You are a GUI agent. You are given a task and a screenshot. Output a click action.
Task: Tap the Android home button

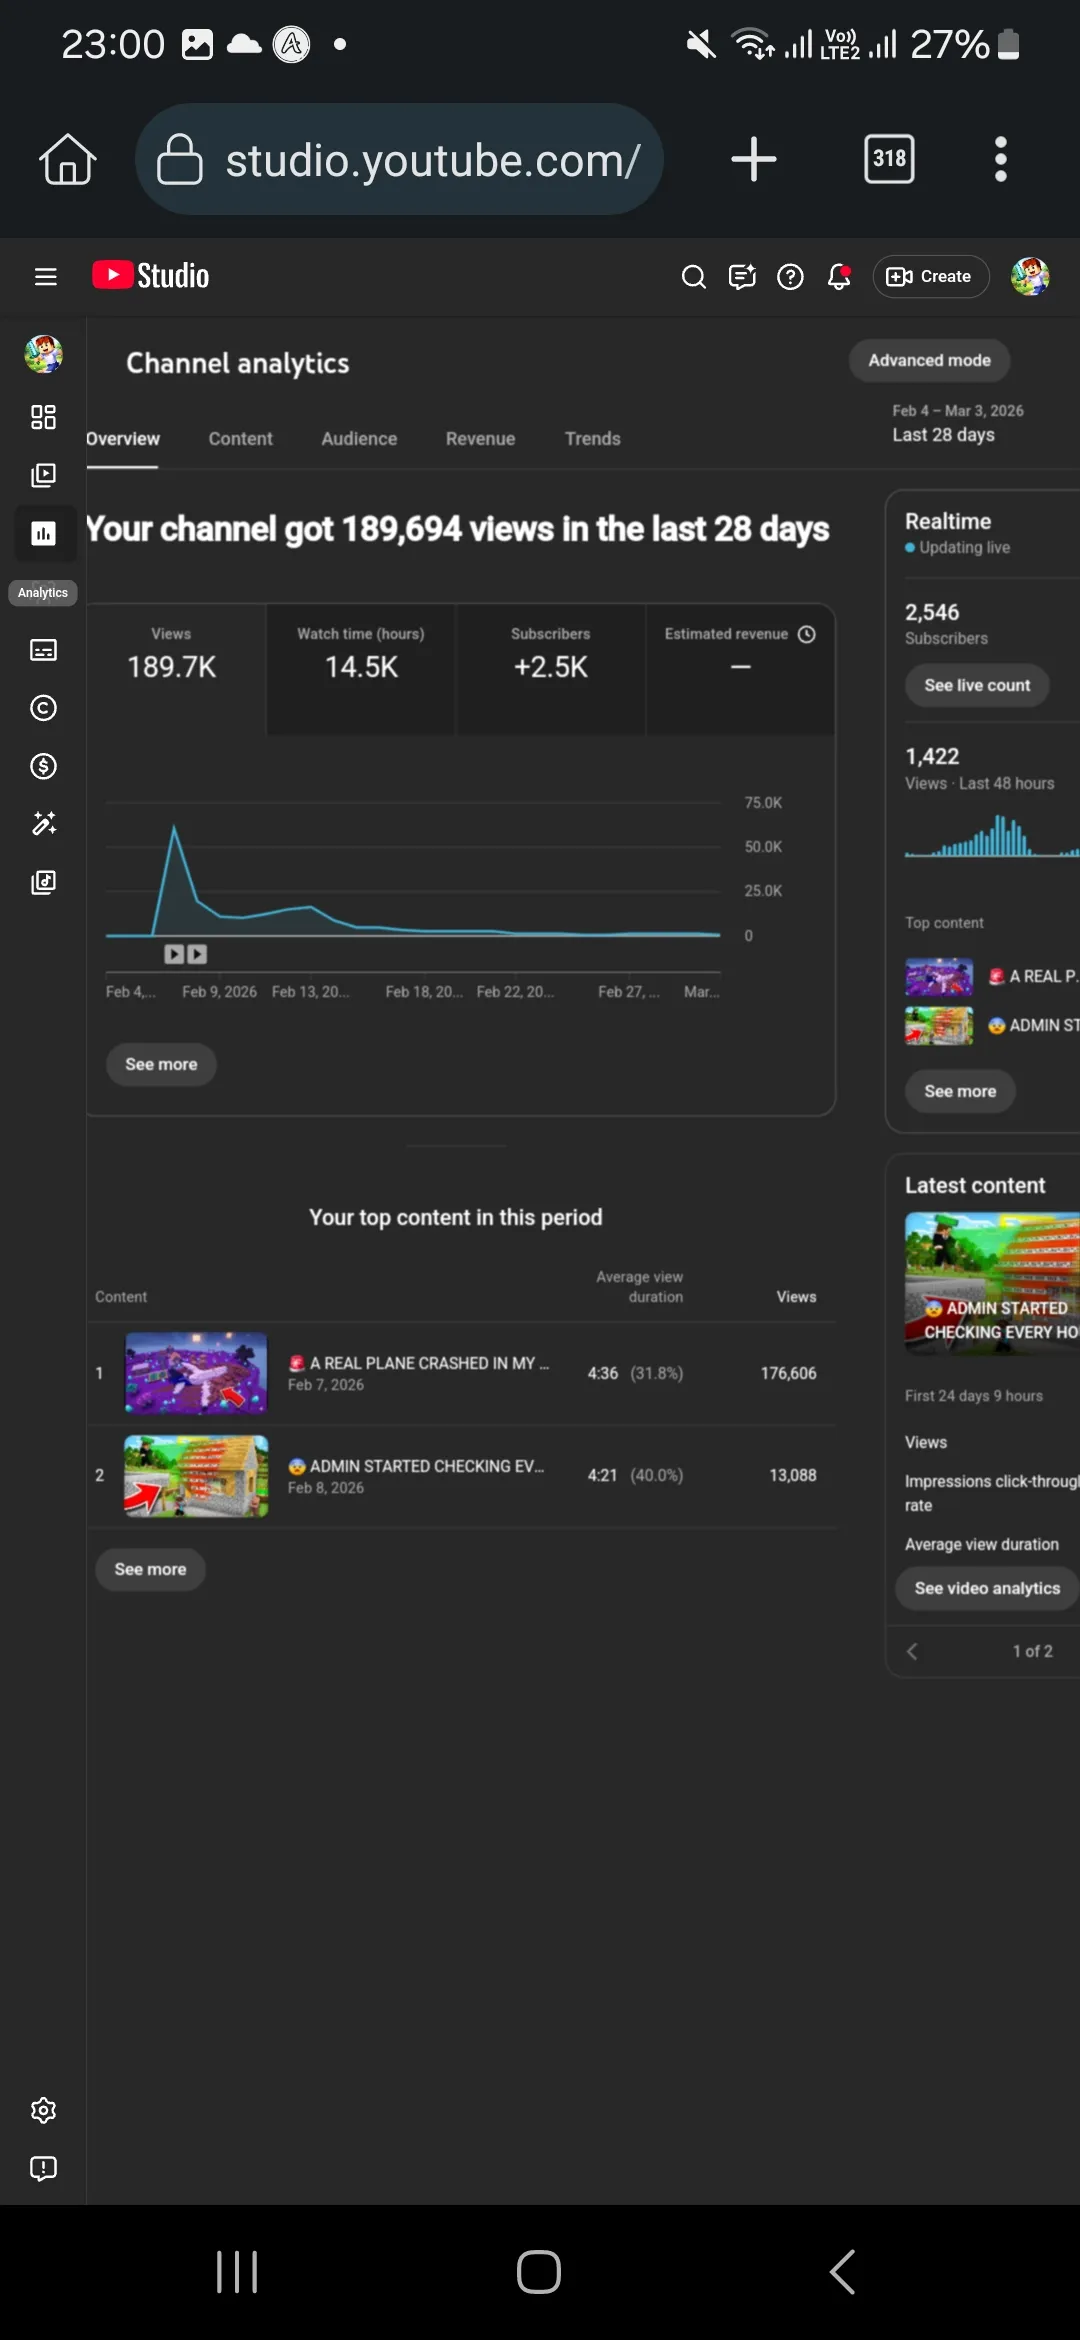(x=539, y=2272)
